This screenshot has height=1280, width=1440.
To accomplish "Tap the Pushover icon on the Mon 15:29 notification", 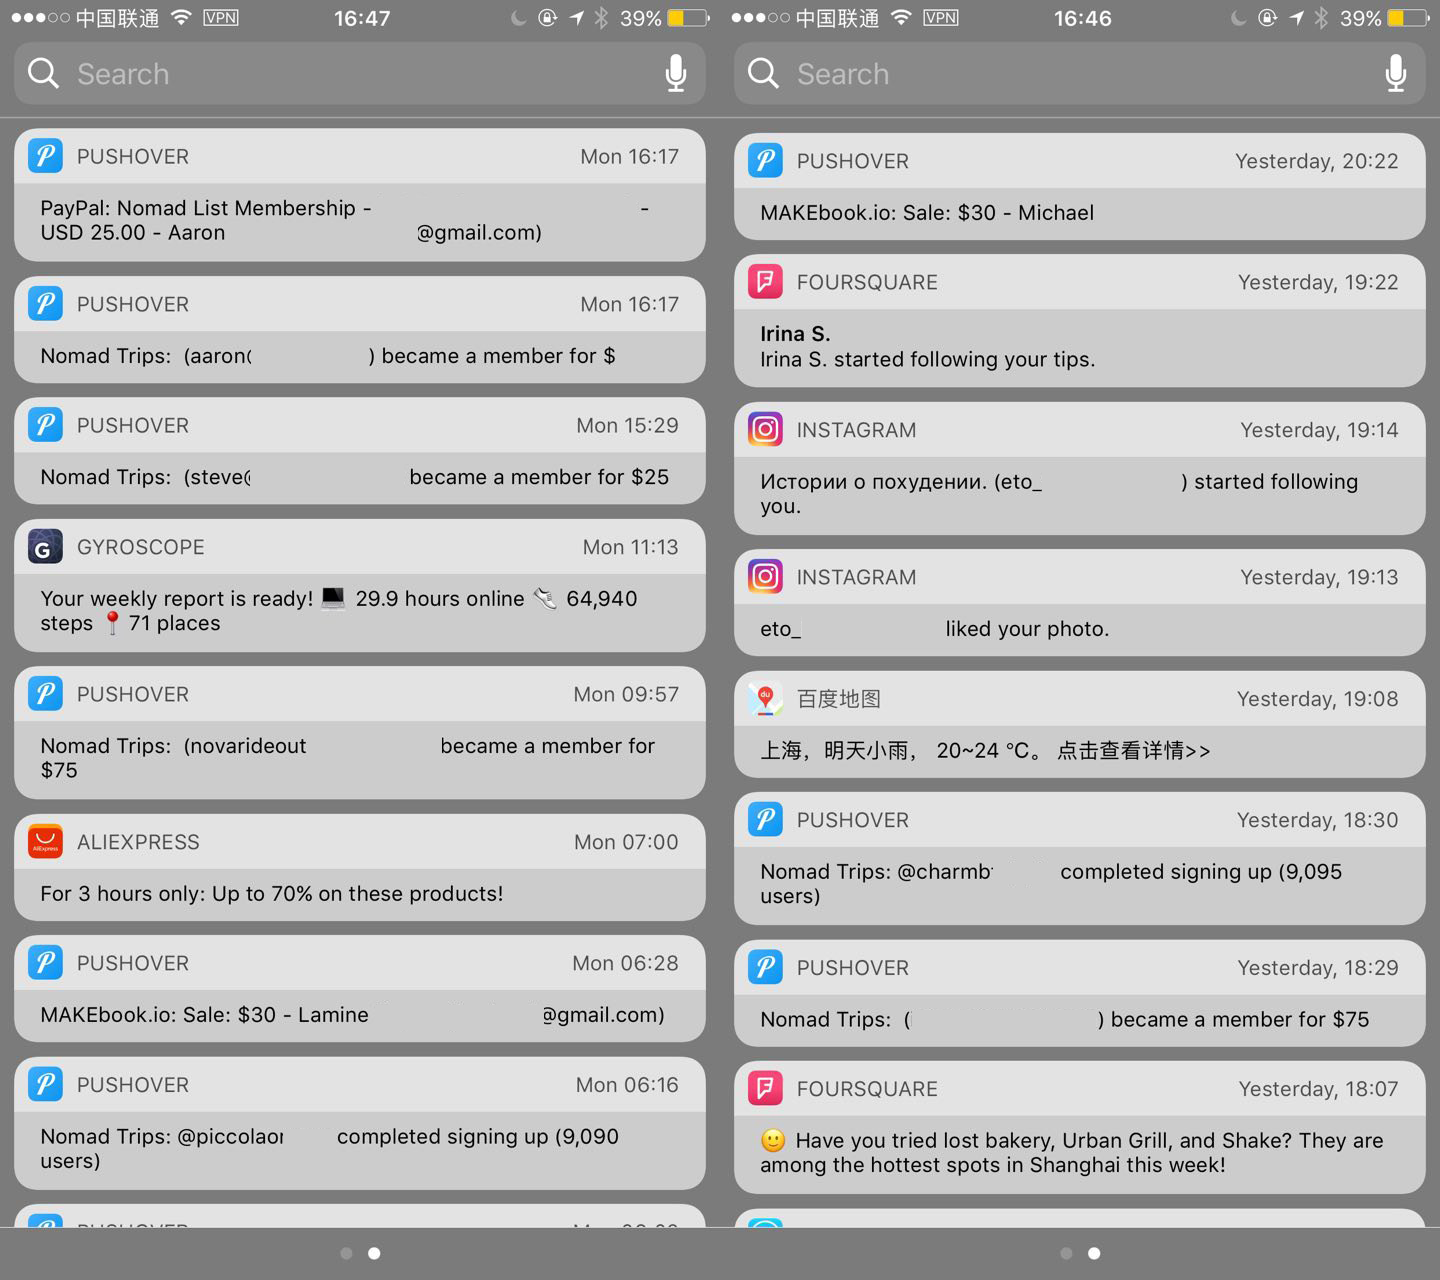I will (45, 425).
